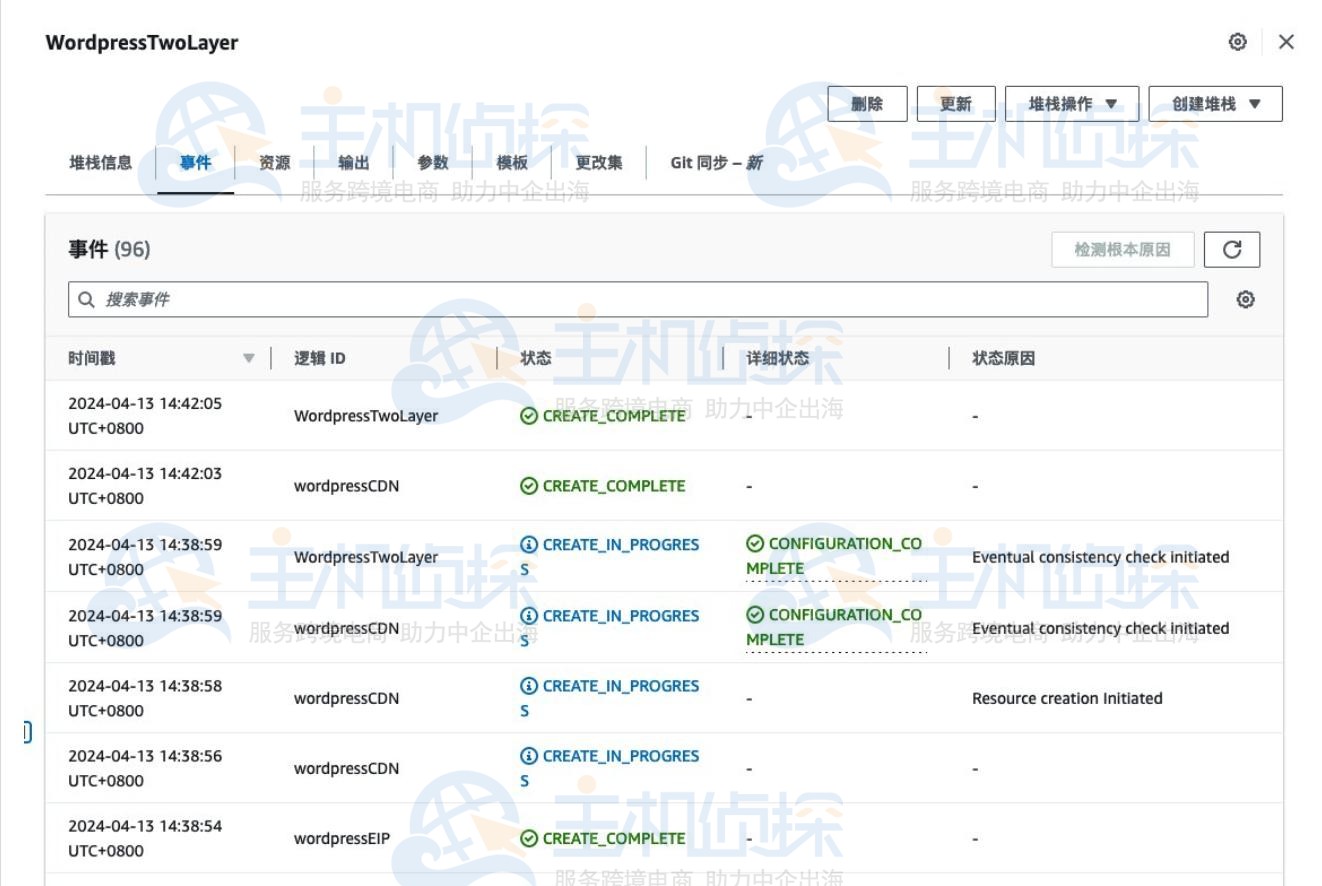
Task: Click info icon on 14:38:56 wordpressCDN row
Action: pos(529,756)
